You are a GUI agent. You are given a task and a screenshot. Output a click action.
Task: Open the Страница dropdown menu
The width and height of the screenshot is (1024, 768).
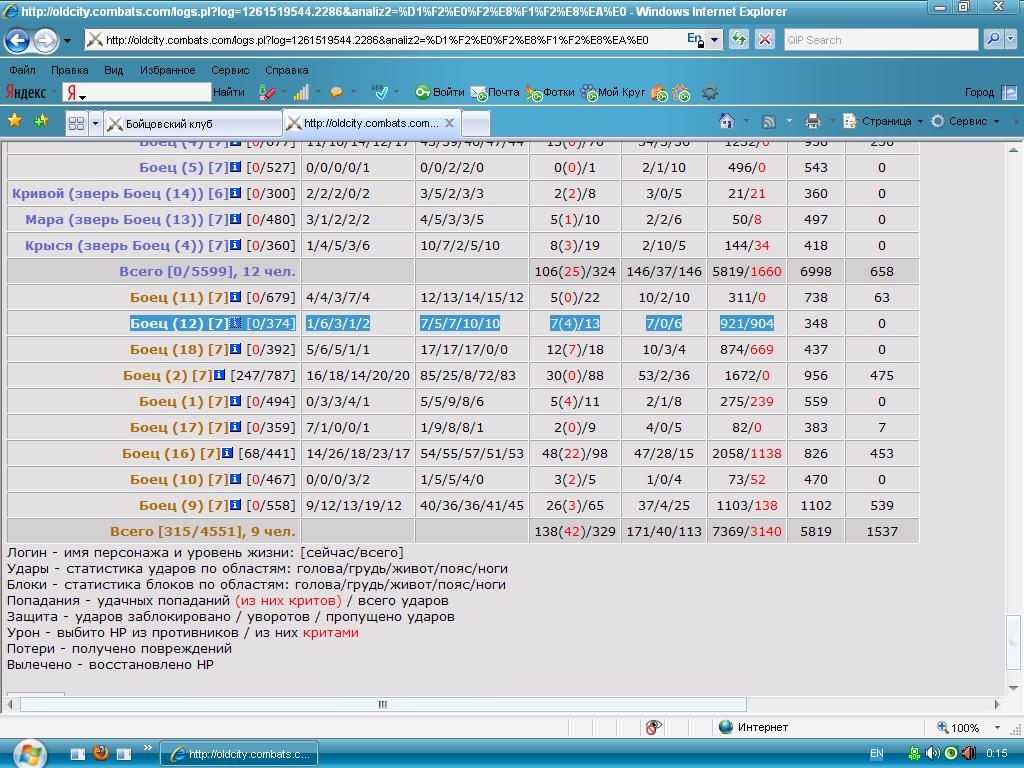883,121
